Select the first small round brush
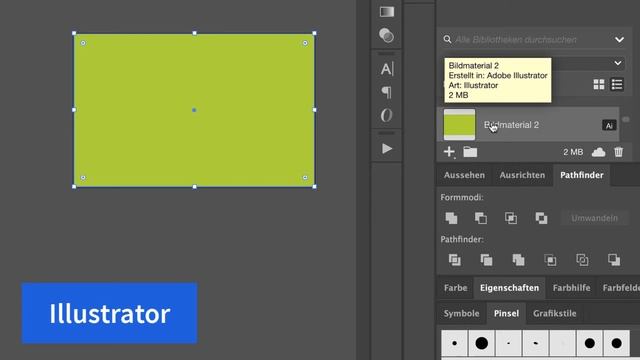The width and height of the screenshot is (640, 360). pyautogui.click(x=454, y=343)
